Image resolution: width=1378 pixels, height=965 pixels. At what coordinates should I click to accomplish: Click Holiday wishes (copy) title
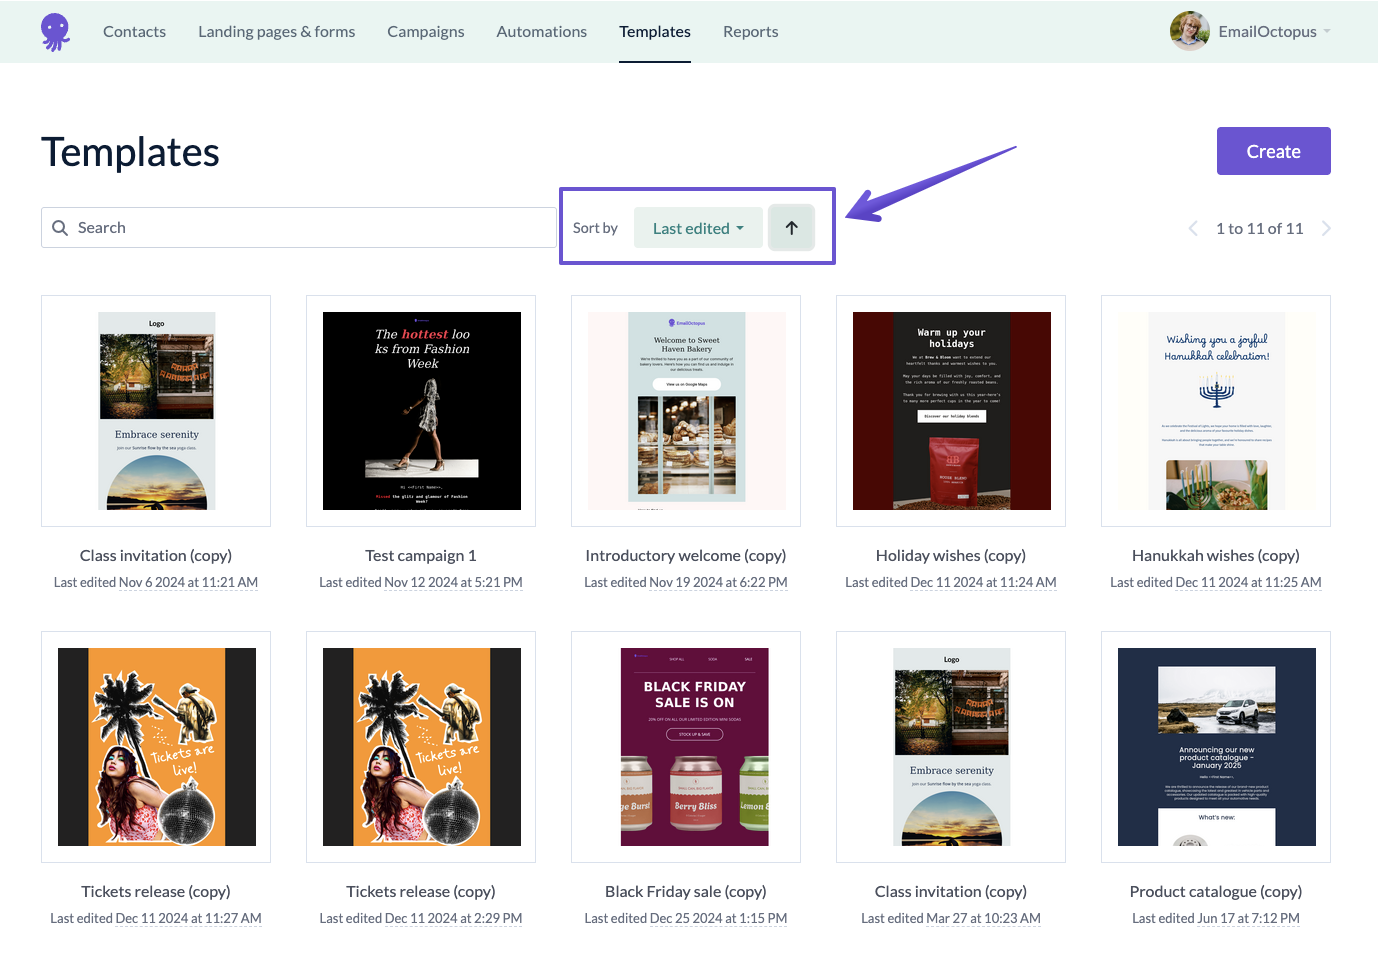(x=951, y=556)
